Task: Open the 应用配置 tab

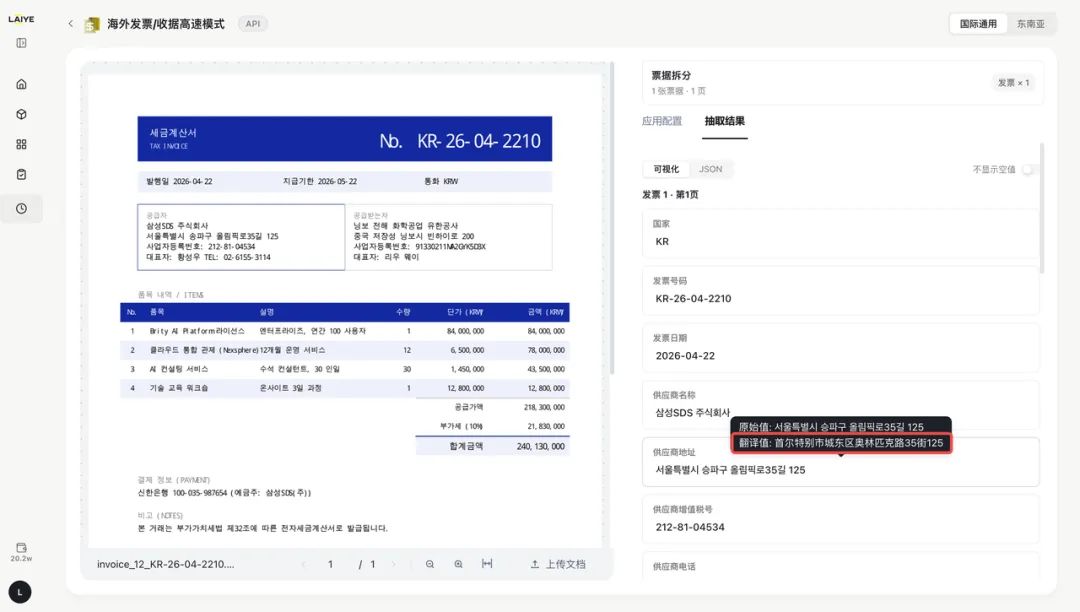Action: tap(662, 121)
